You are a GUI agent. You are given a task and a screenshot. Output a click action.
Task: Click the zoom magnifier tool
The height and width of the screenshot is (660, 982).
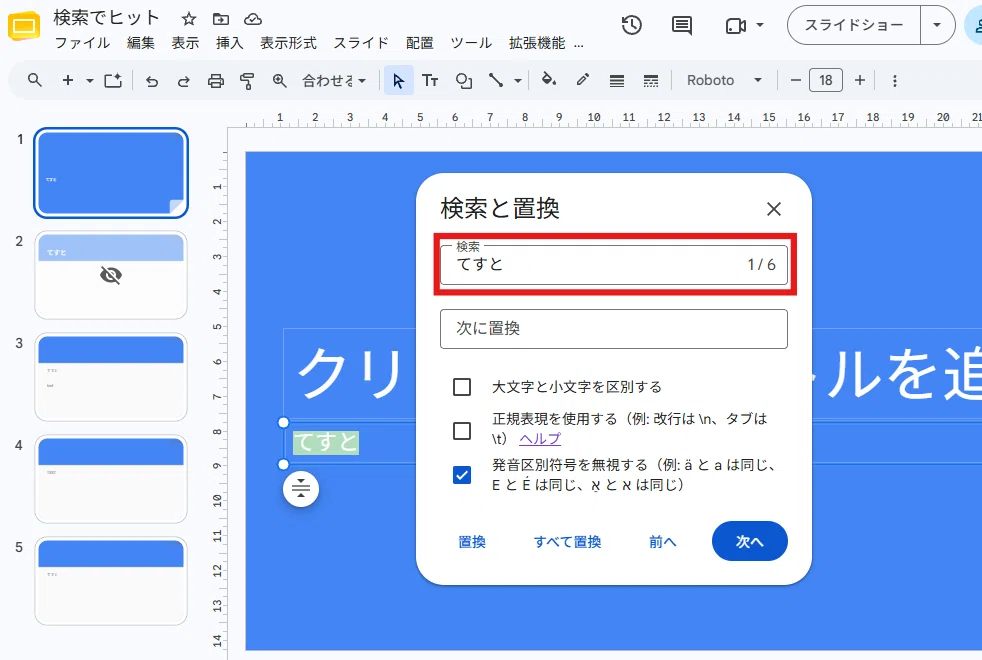click(279, 81)
